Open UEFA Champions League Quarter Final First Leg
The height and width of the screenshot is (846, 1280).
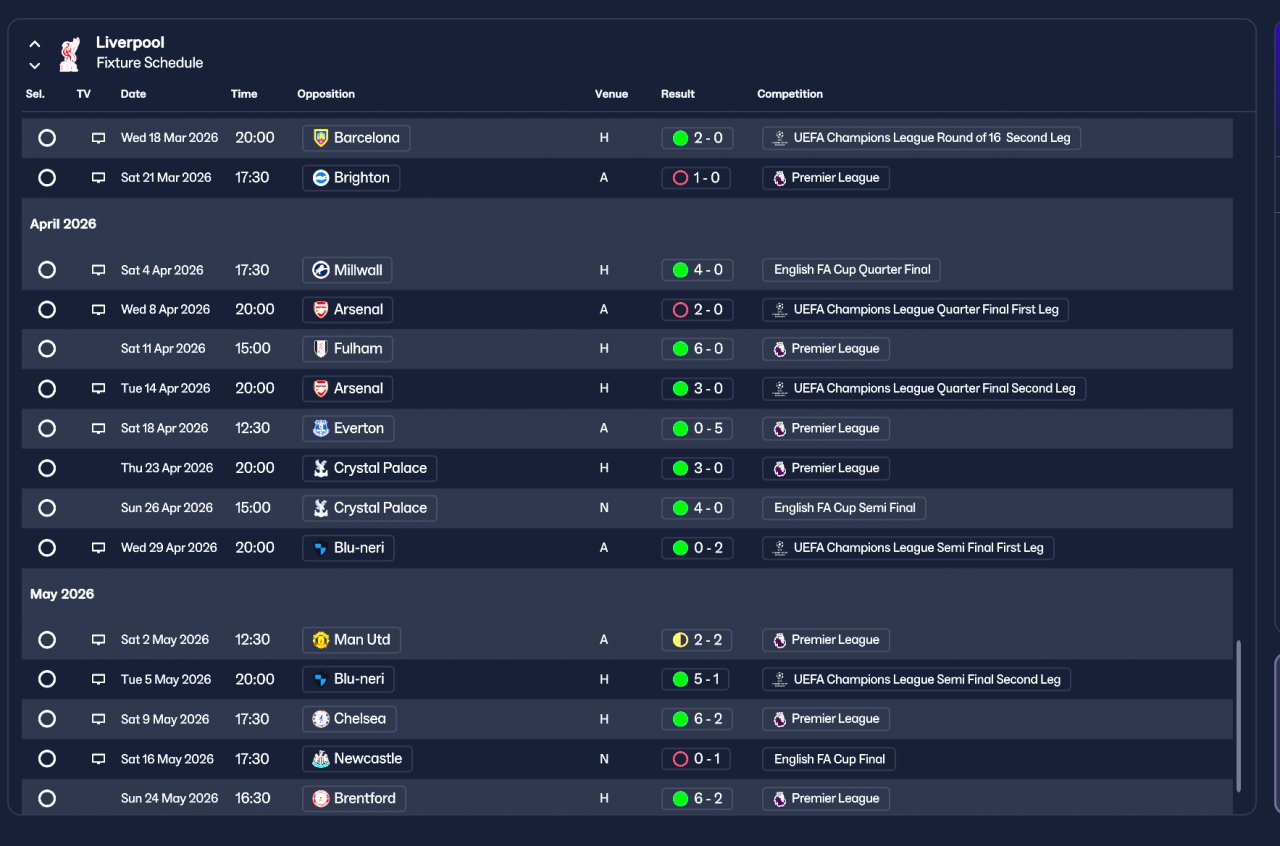click(915, 310)
